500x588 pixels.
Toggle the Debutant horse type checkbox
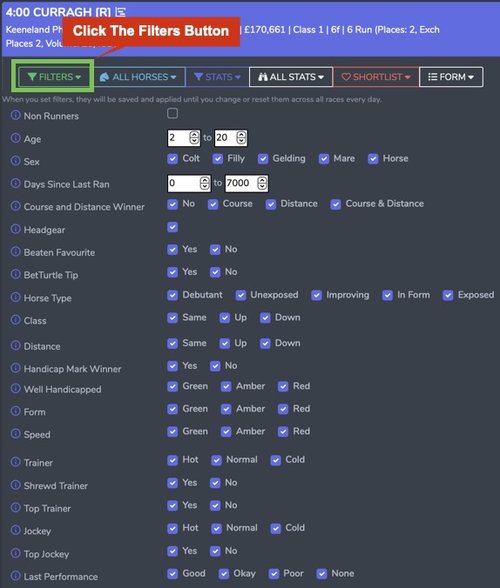[x=173, y=295]
